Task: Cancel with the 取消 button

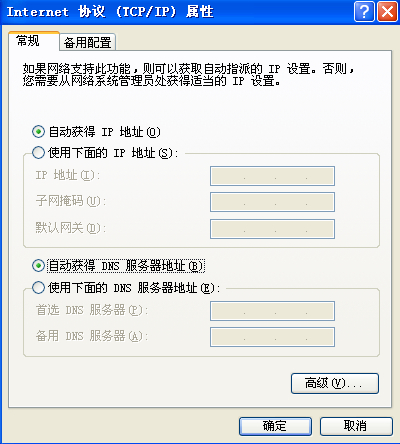Action: tap(356, 426)
